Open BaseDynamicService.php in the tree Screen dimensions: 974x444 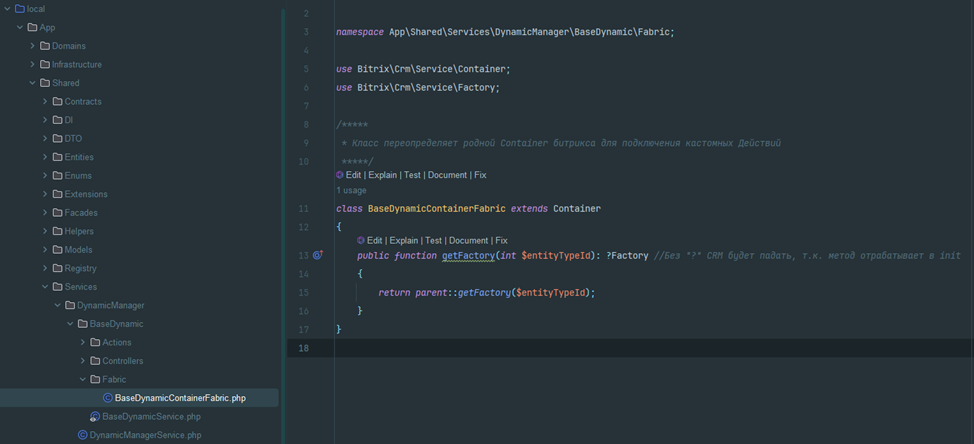pos(151,417)
